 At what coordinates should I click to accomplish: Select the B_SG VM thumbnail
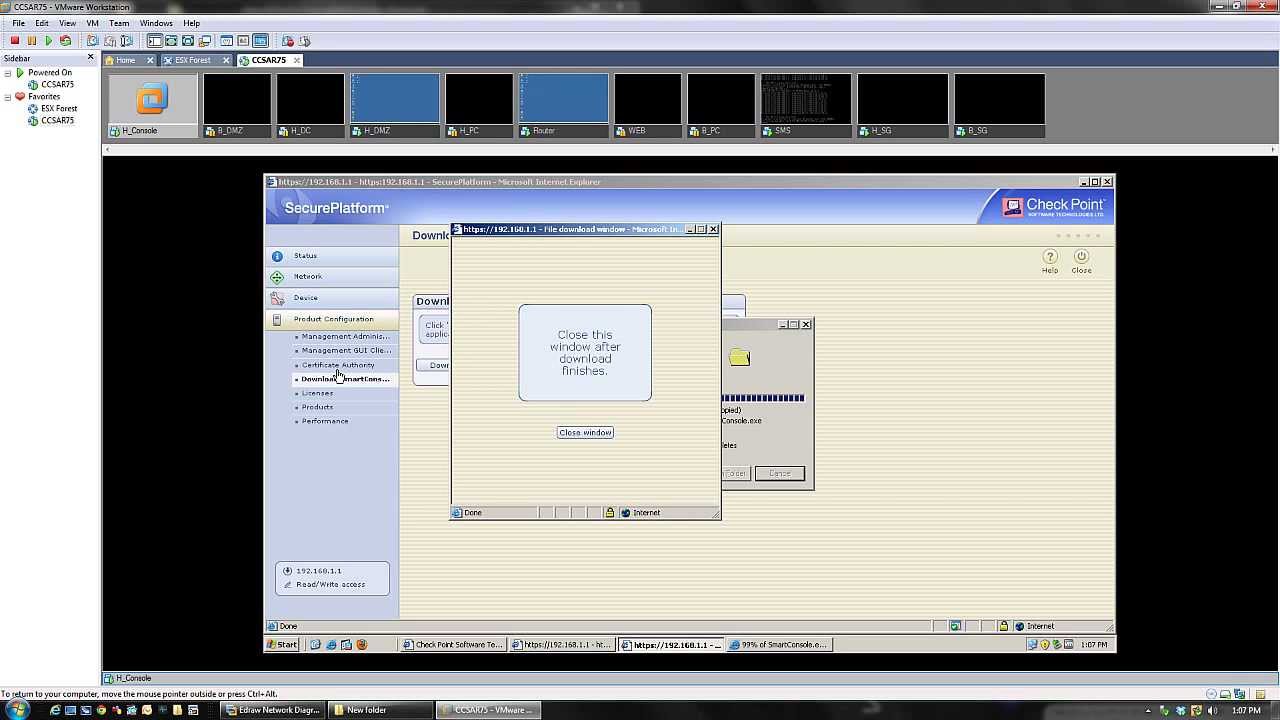point(999,105)
